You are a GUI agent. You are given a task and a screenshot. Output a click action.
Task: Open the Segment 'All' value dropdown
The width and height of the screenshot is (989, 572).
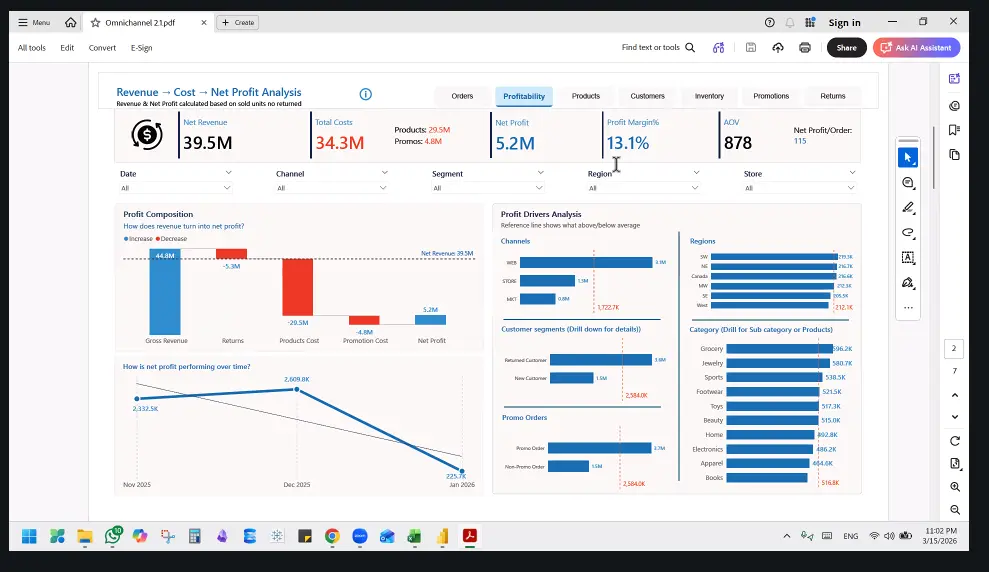point(488,188)
